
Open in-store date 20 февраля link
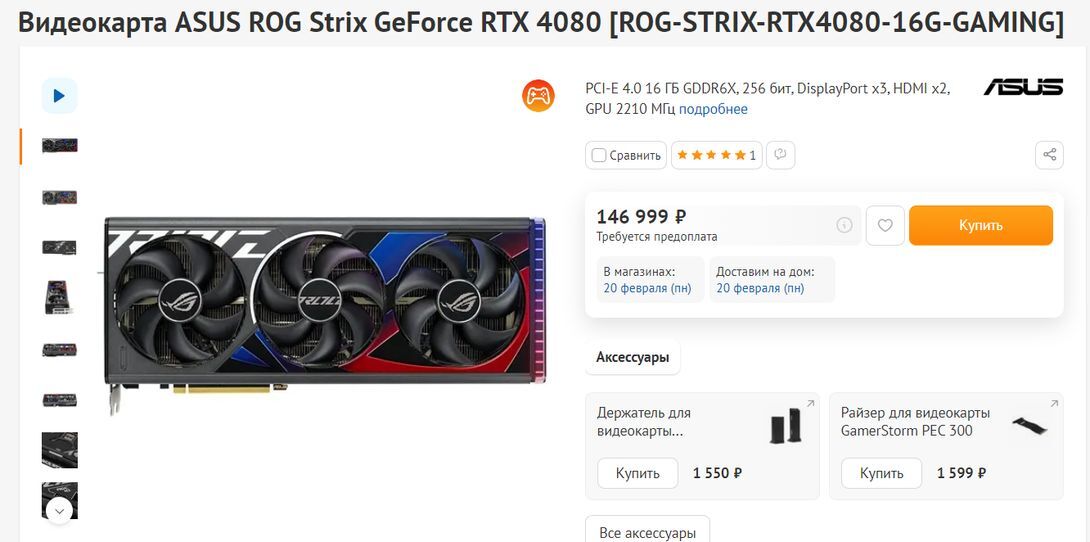pyautogui.click(x=647, y=288)
